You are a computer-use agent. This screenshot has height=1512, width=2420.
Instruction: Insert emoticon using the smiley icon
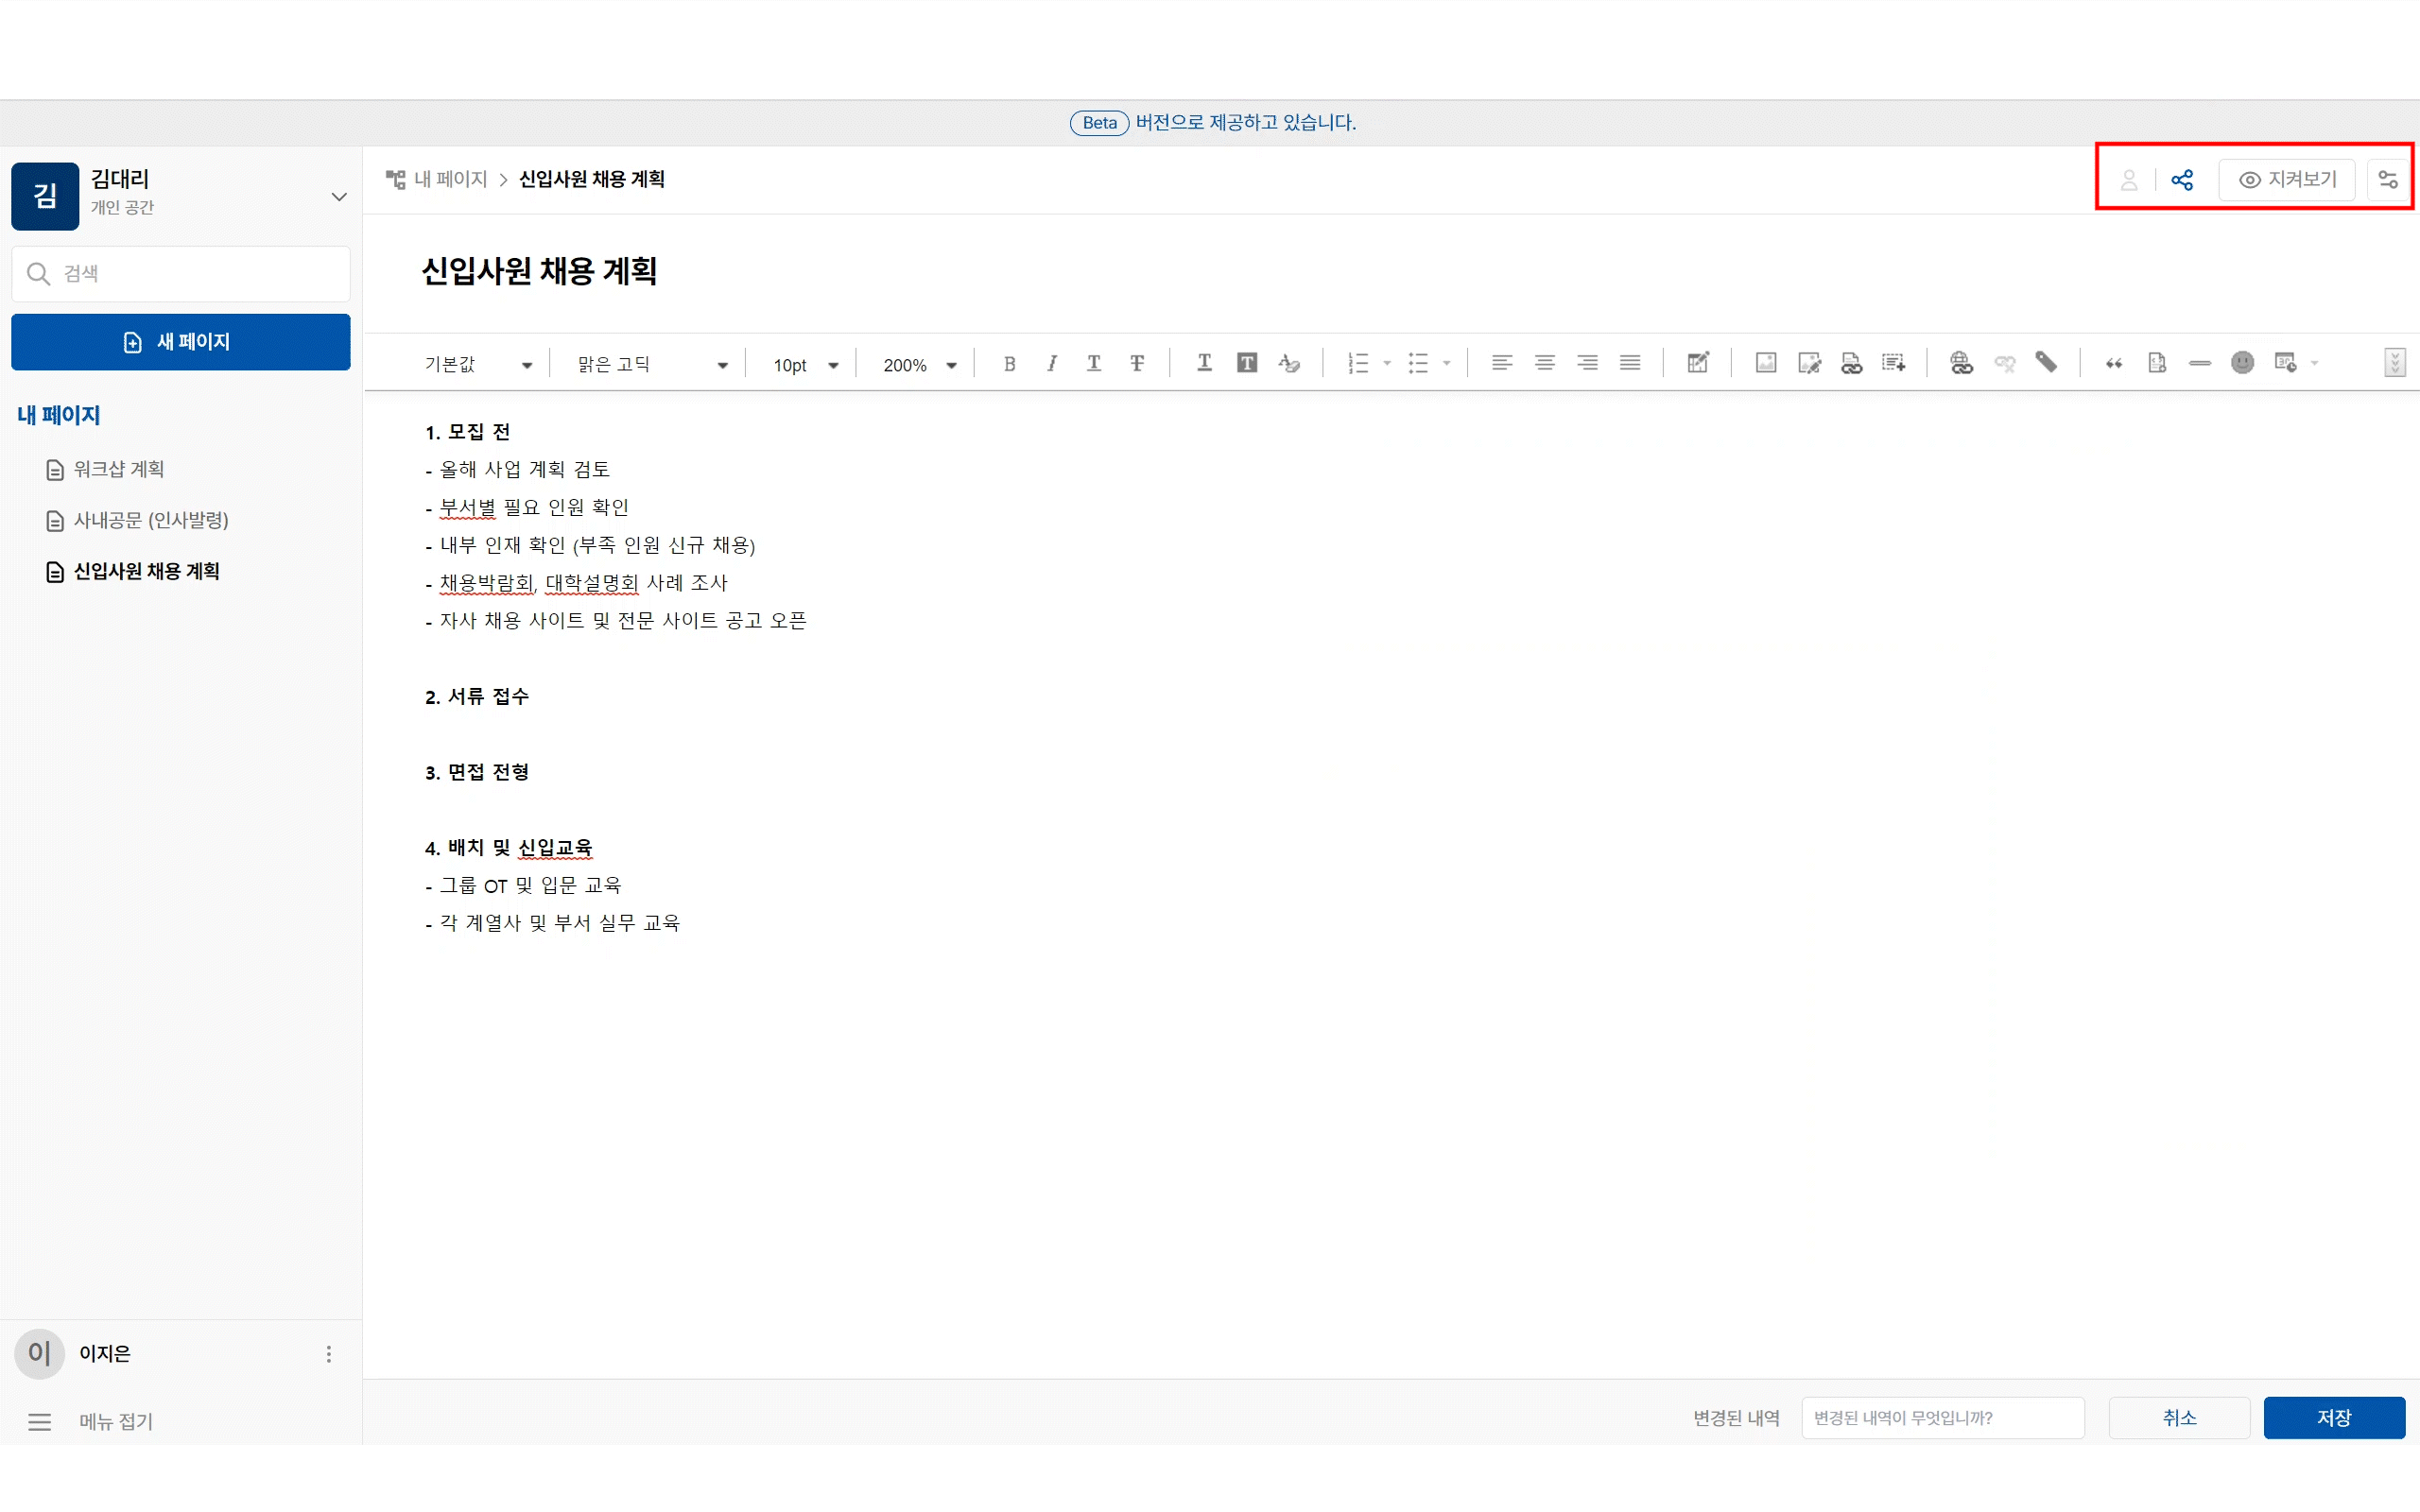pyautogui.click(x=2242, y=364)
